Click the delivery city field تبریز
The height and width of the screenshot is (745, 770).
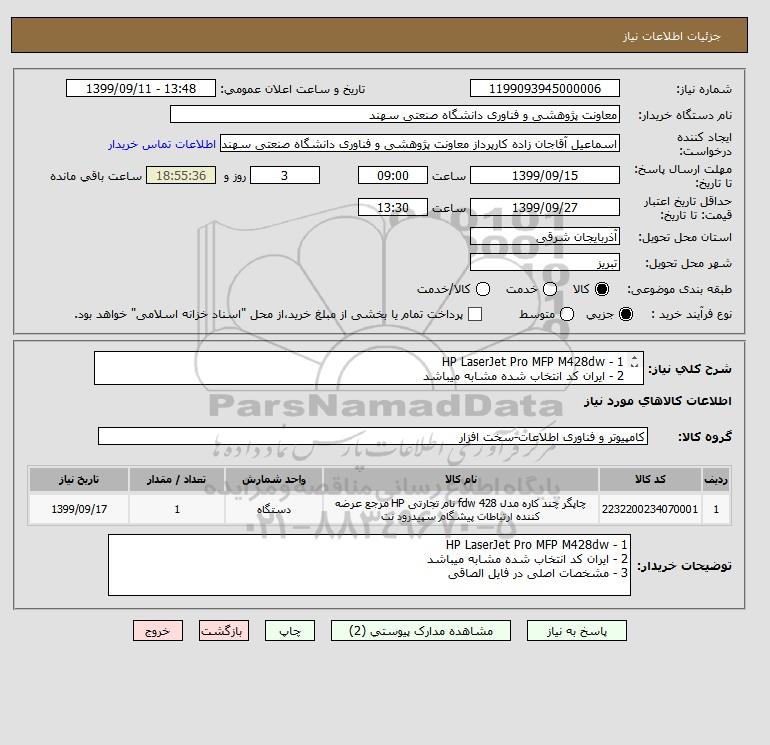(x=545, y=262)
